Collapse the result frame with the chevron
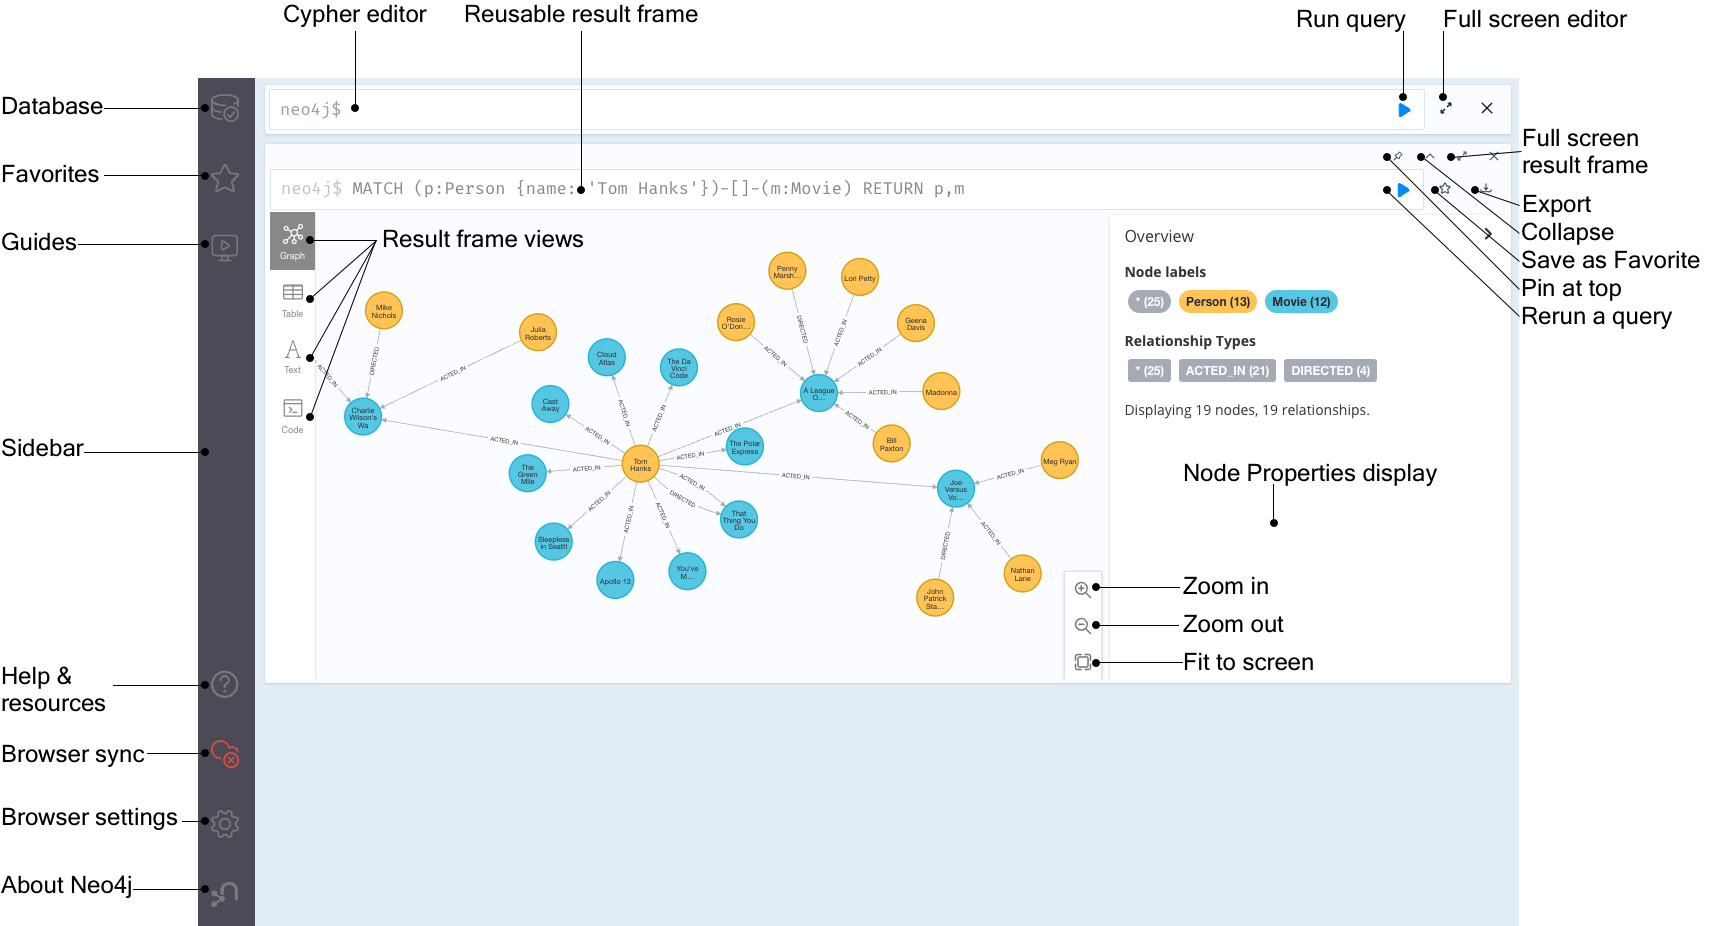This screenshot has height=926, width=1727. 1430,156
